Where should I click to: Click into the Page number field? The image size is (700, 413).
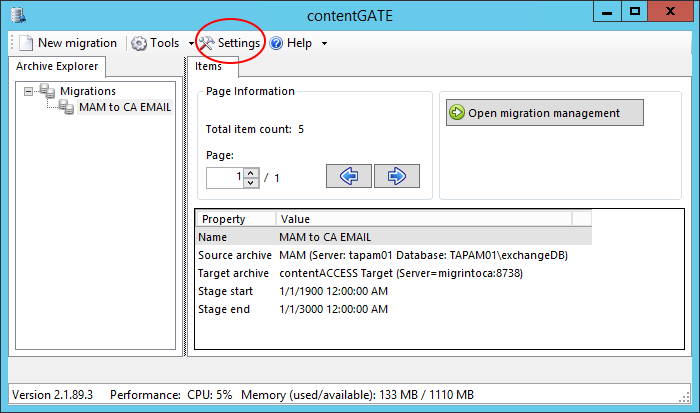[225, 178]
